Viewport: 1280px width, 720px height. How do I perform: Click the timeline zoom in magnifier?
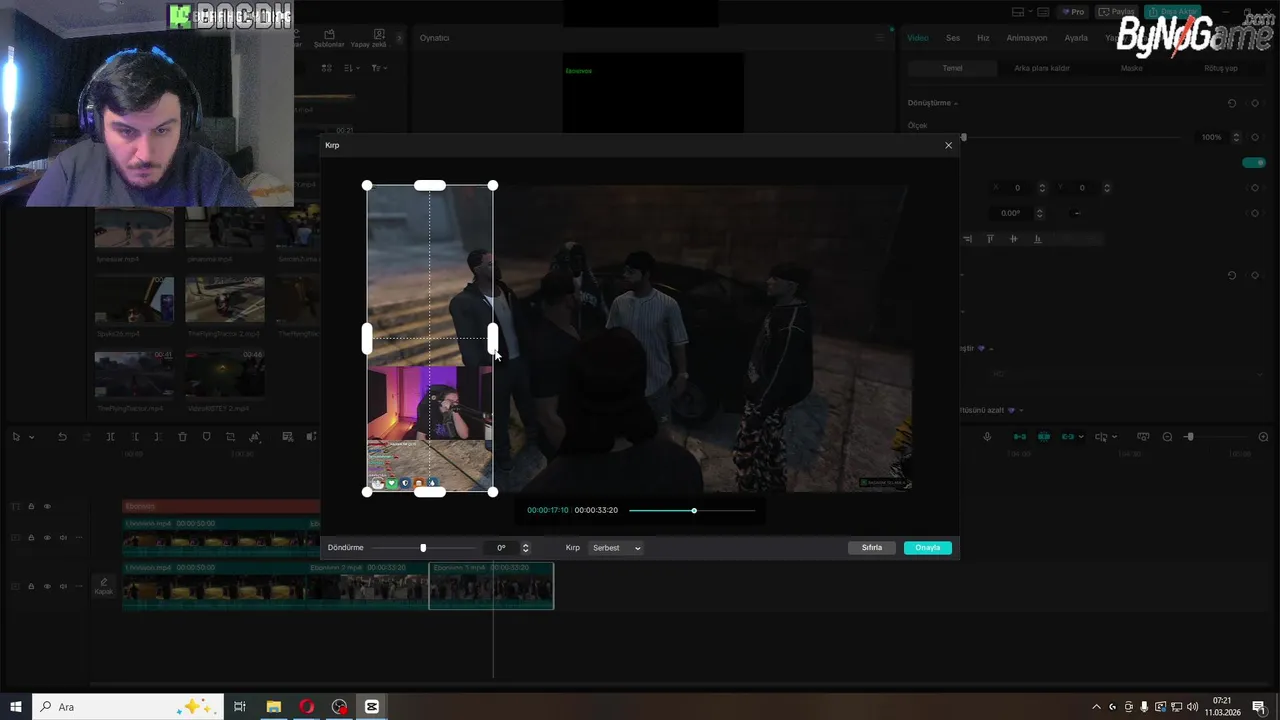[1263, 437]
